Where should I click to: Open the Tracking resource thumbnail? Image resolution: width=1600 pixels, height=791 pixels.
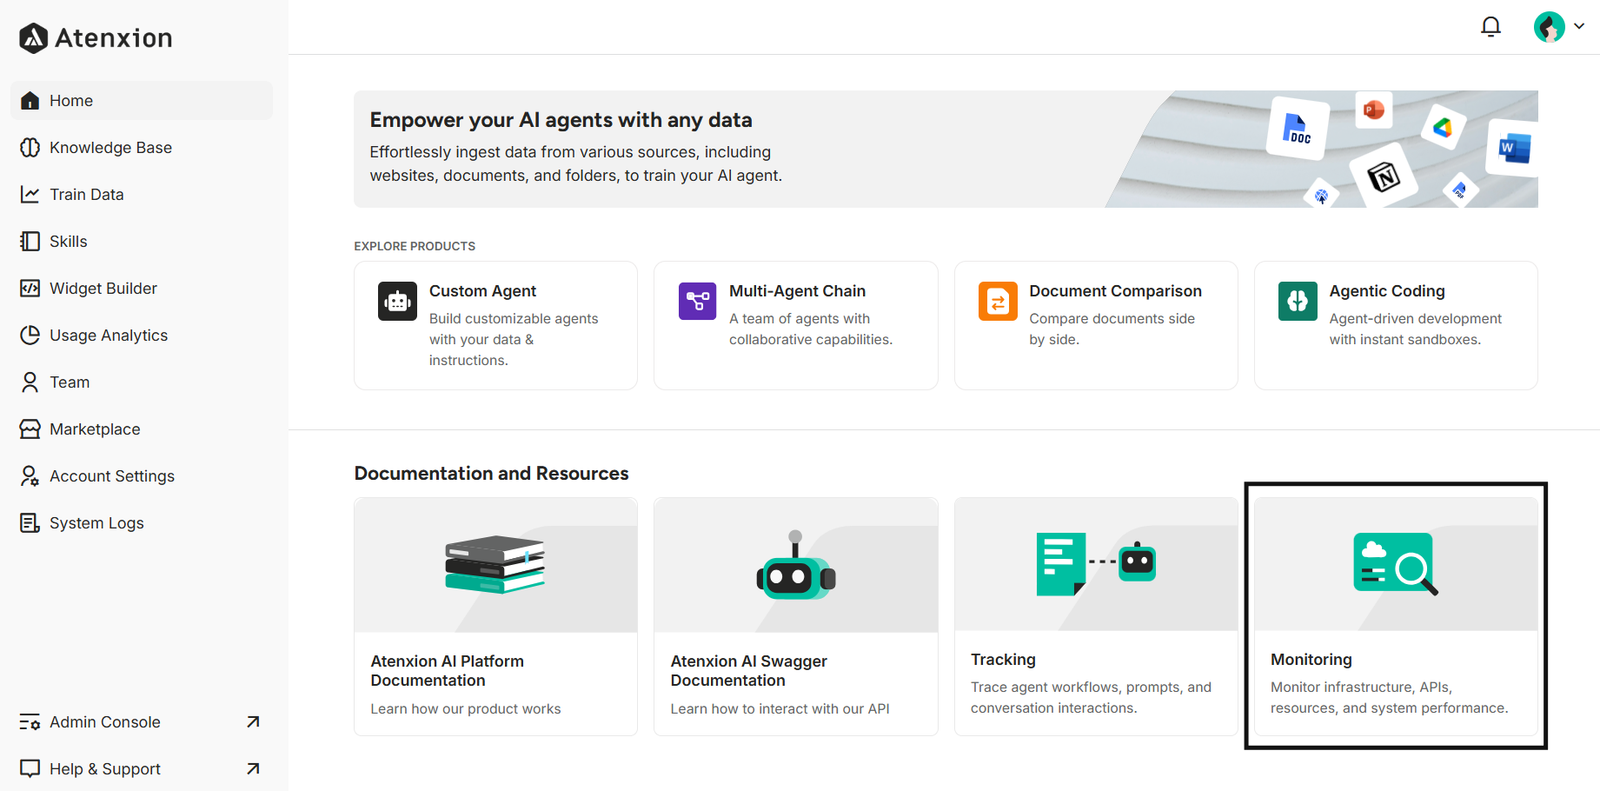1096,564
